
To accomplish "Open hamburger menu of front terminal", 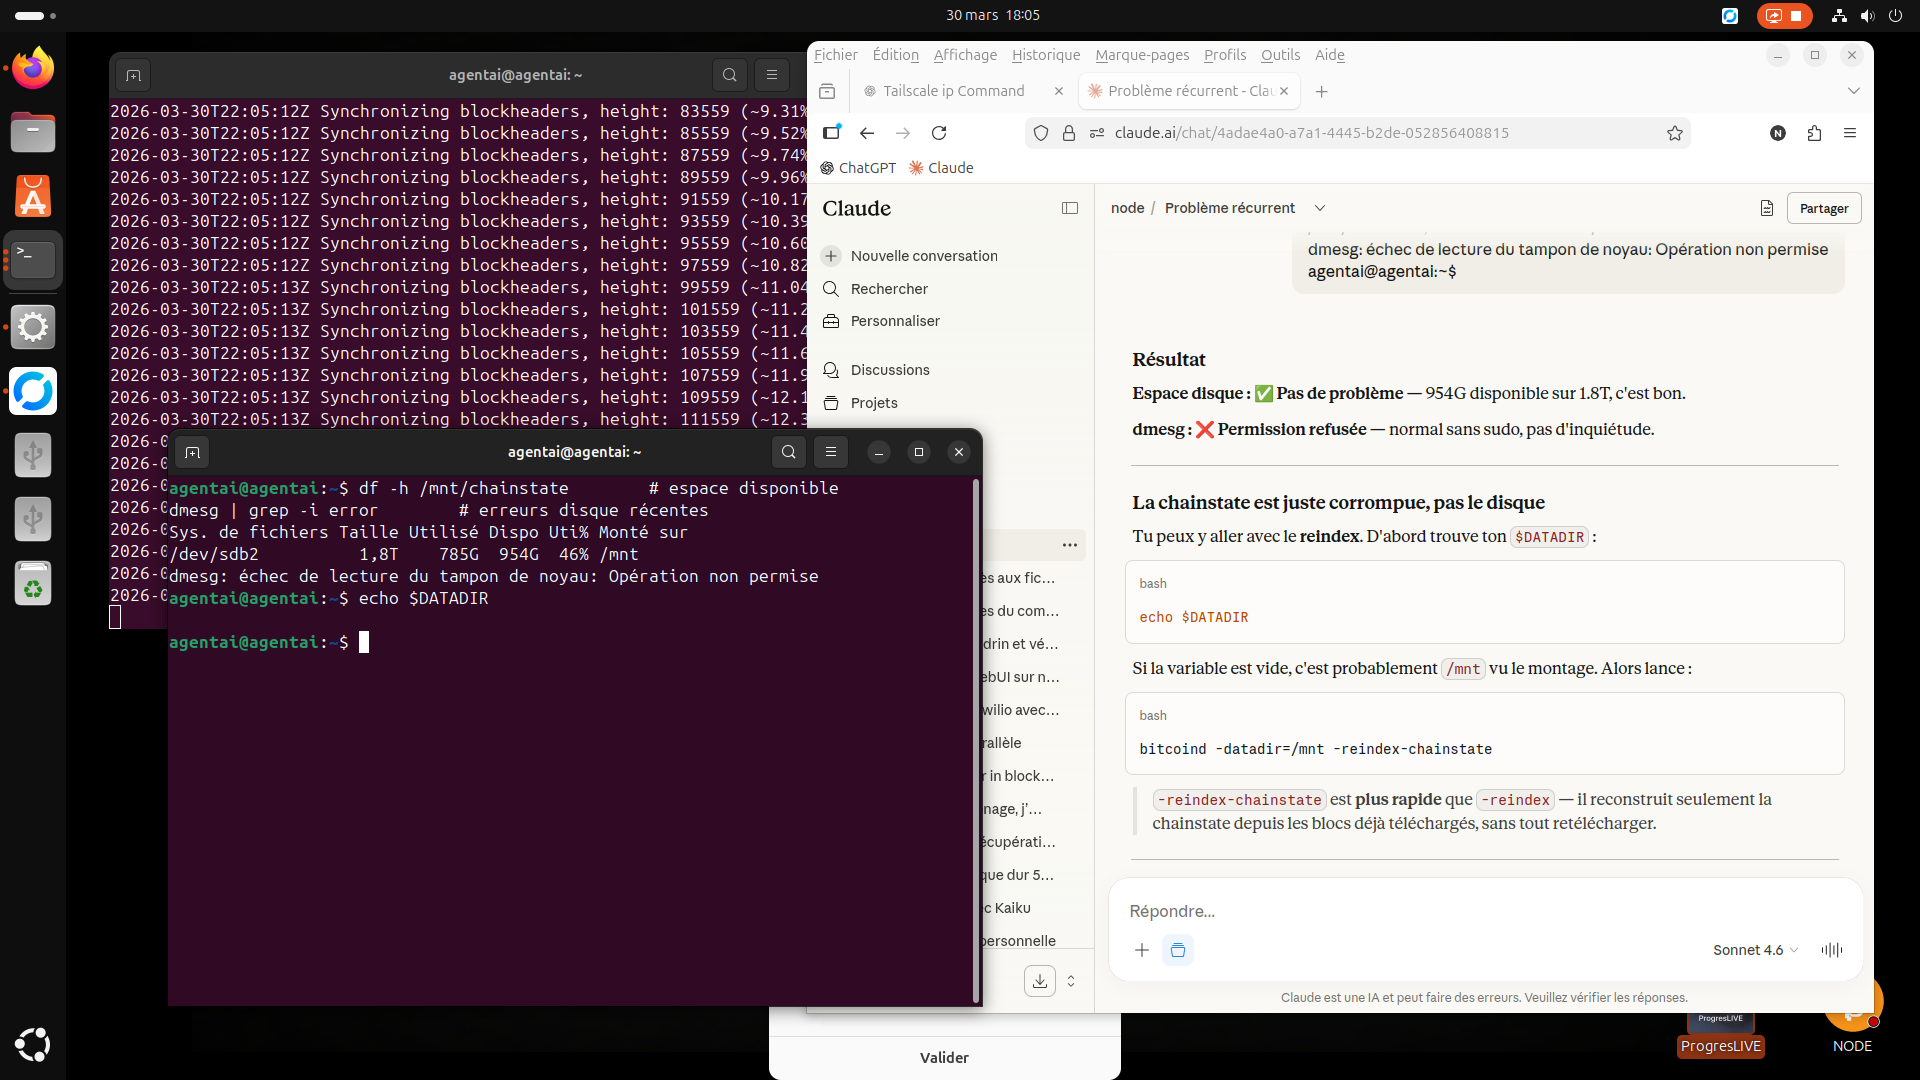I will point(830,452).
